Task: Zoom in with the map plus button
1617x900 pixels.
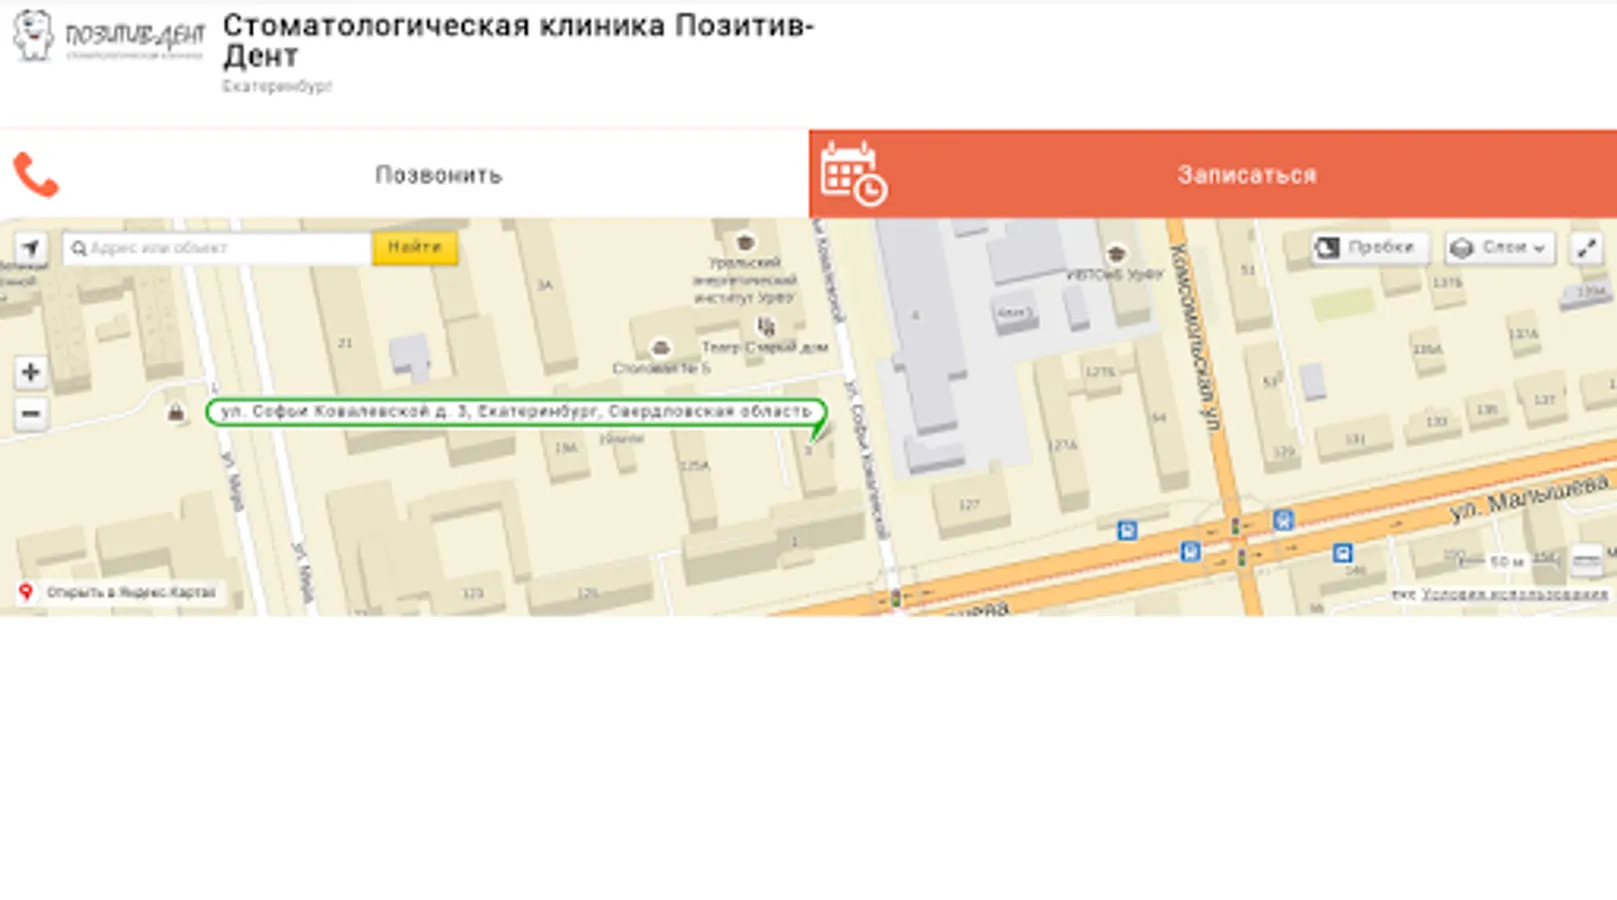Action: pos(31,372)
